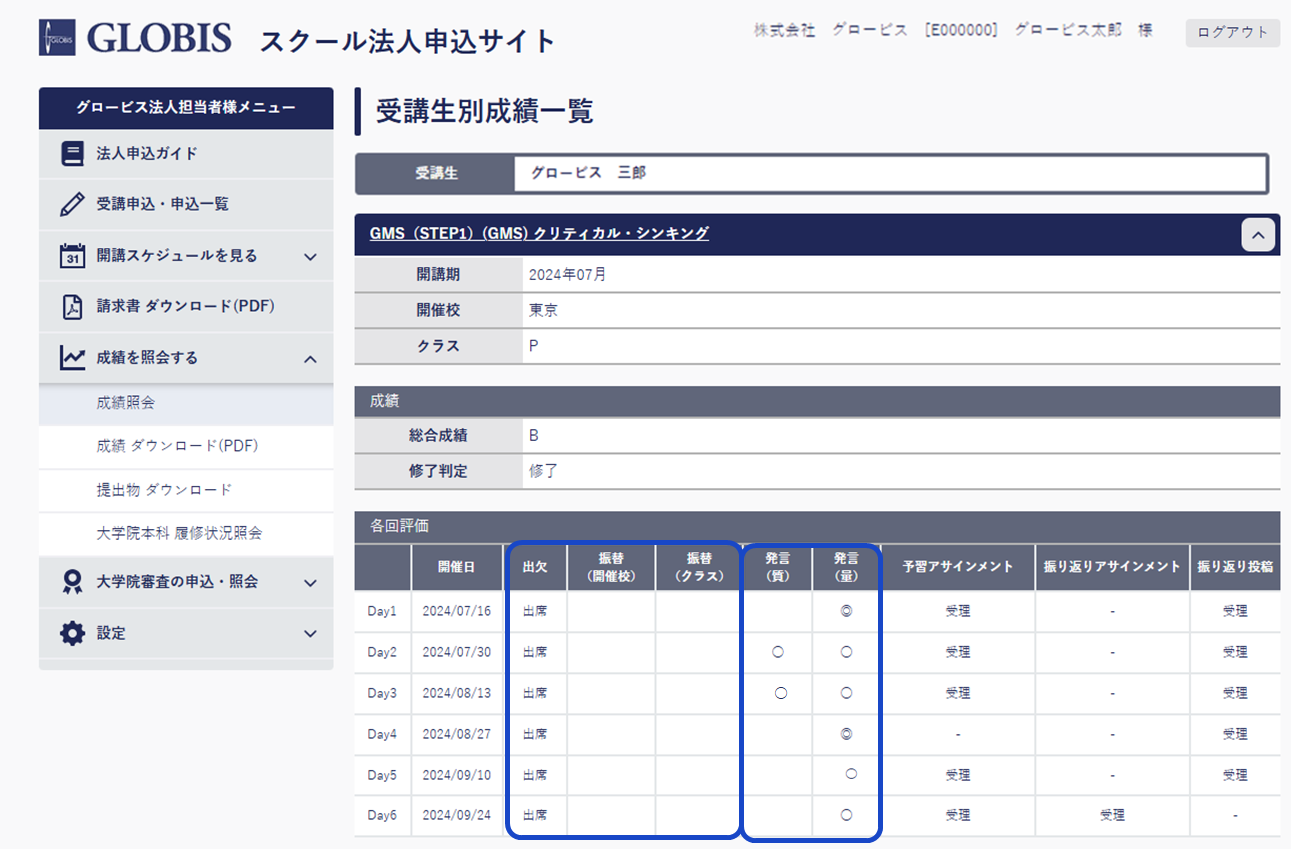Open 法人申込ガイド menu item
The image size is (1291, 849).
coord(186,154)
